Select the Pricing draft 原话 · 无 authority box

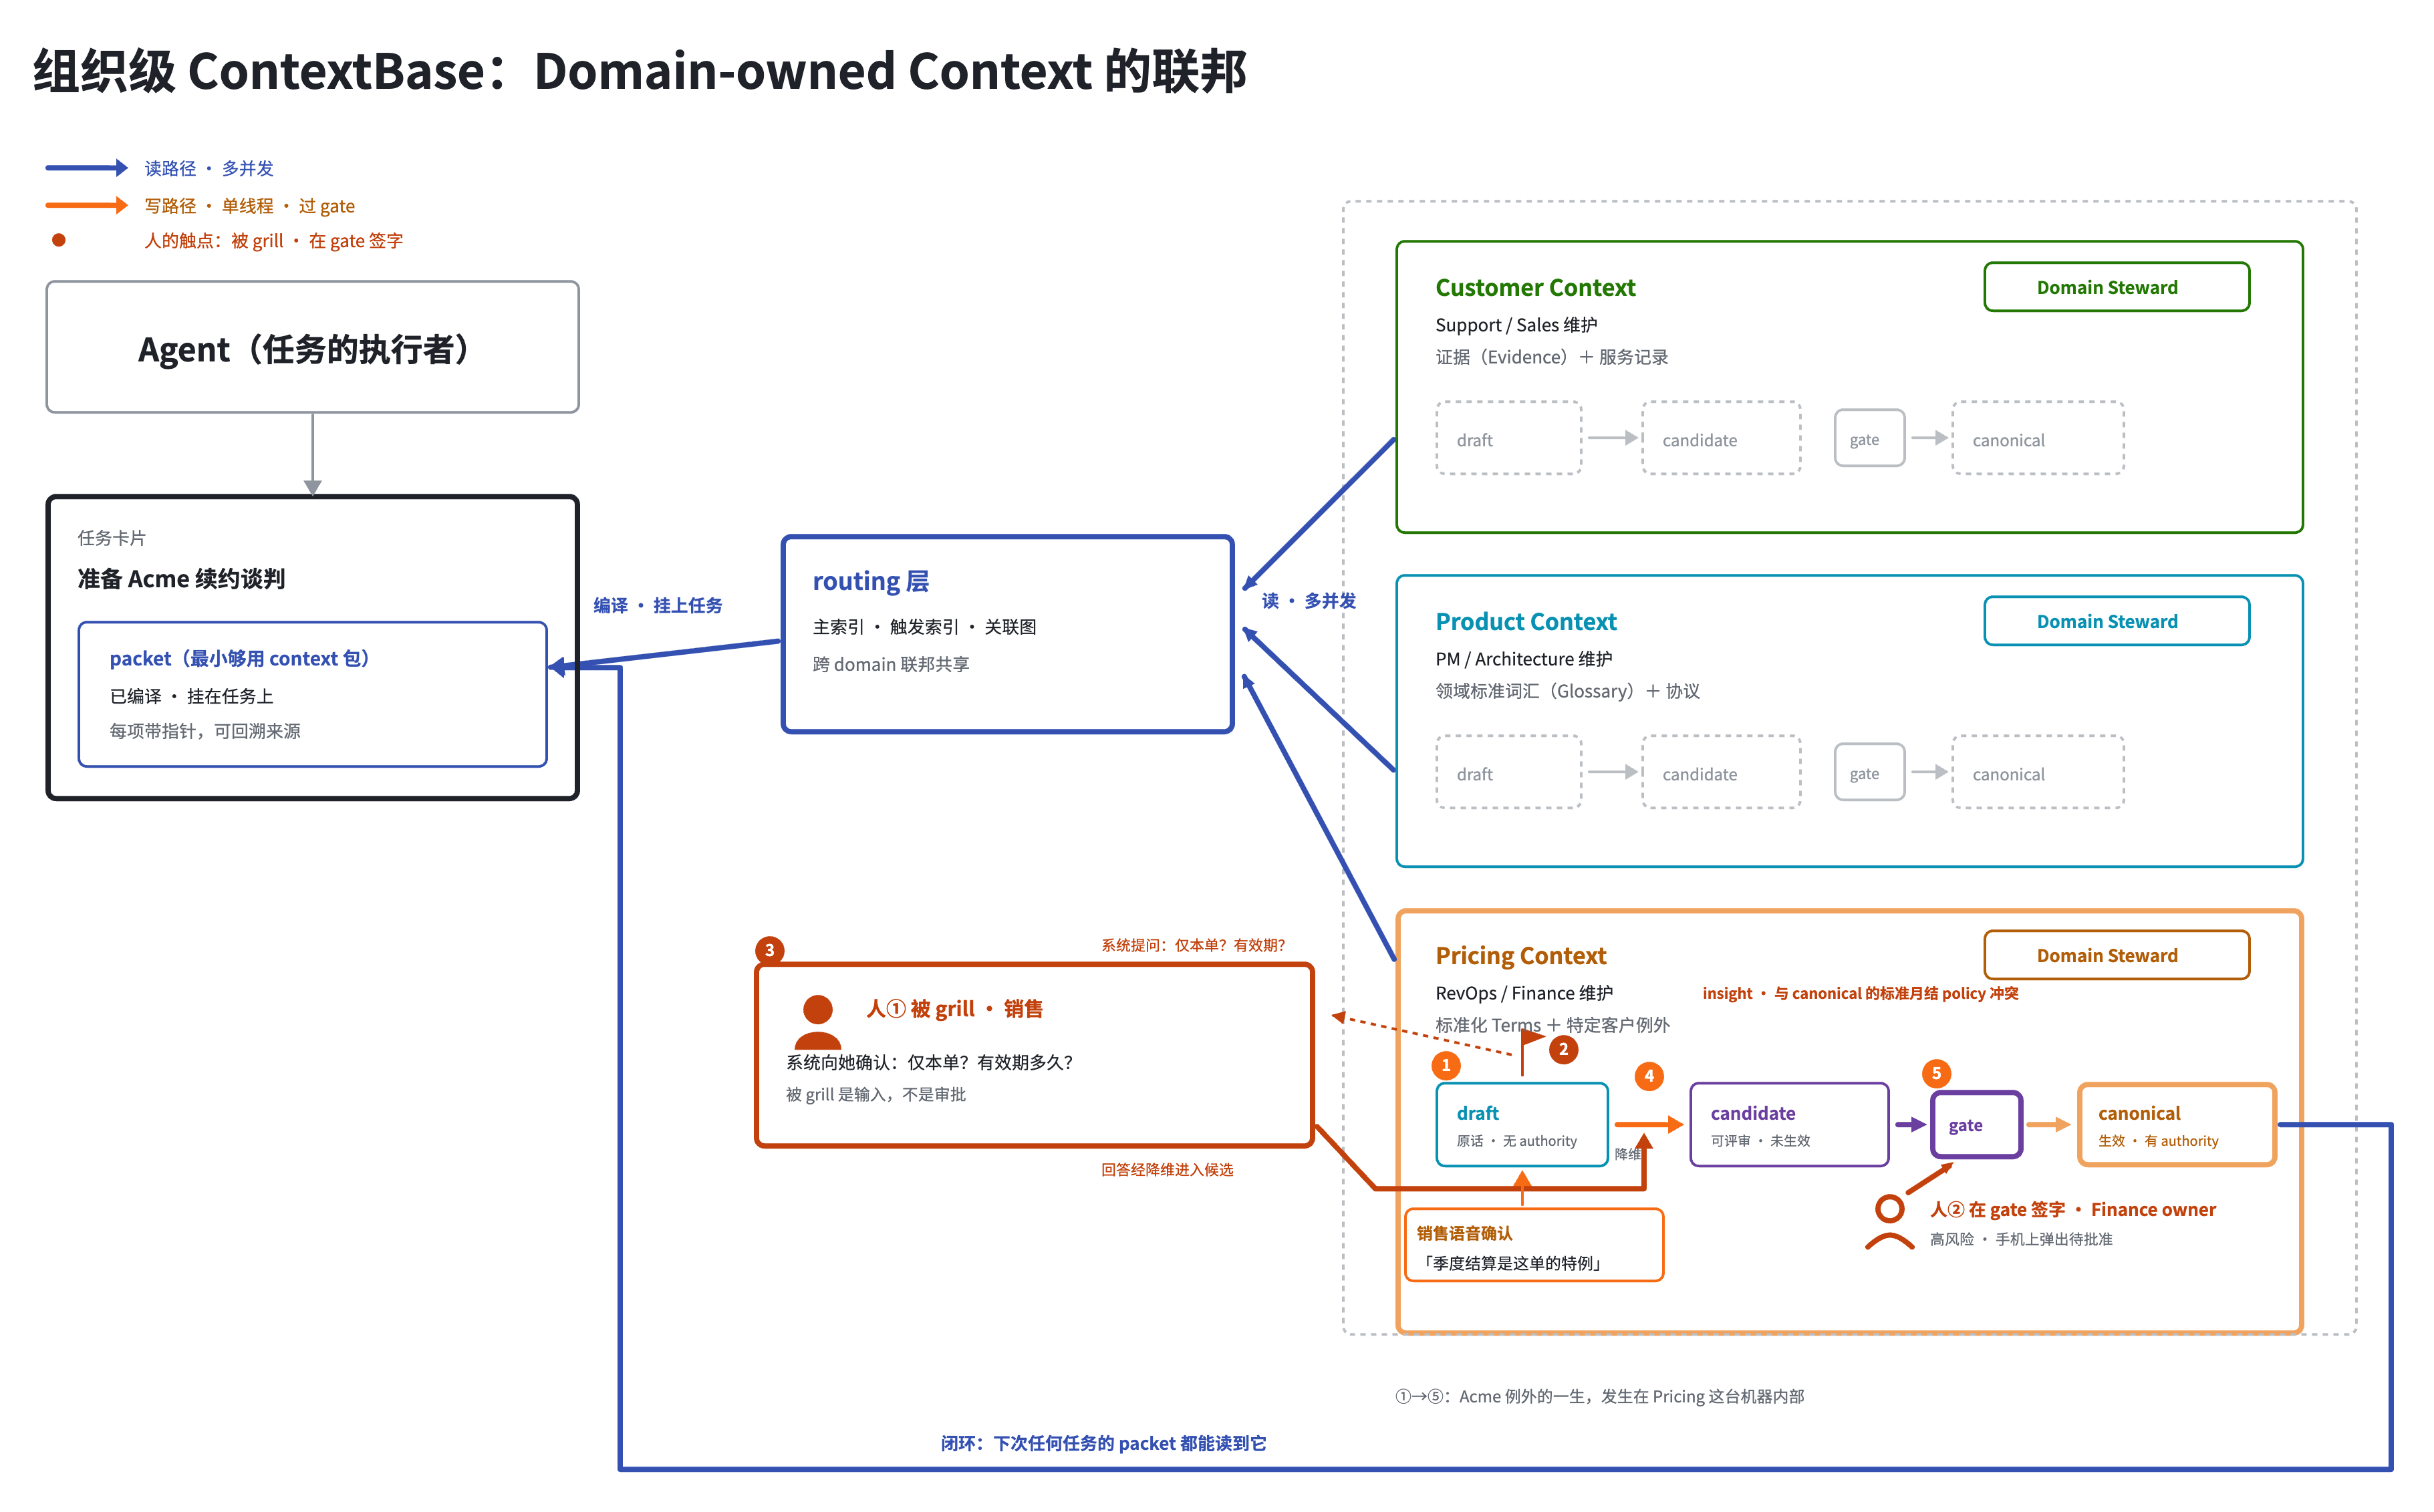[1521, 1125]
